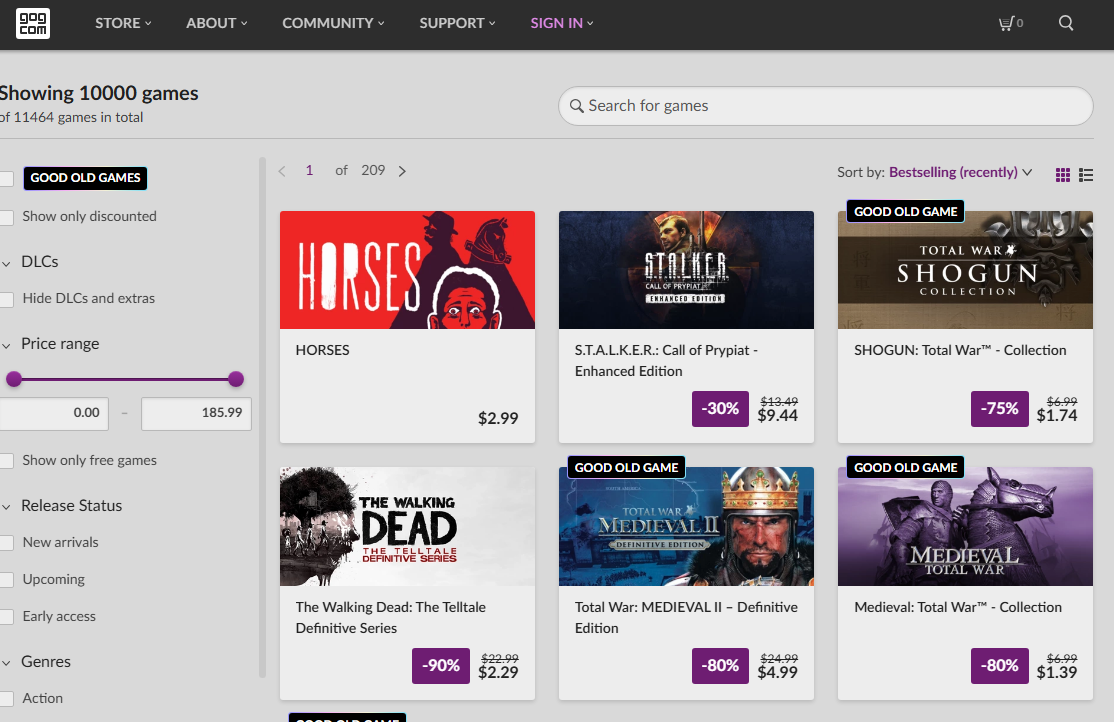Collapse the DLCs section
The image size is (1114, 722).
click(29, 262)
